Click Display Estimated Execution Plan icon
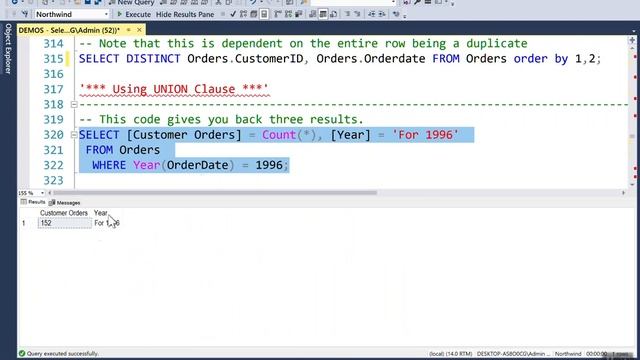 (243, 14)
